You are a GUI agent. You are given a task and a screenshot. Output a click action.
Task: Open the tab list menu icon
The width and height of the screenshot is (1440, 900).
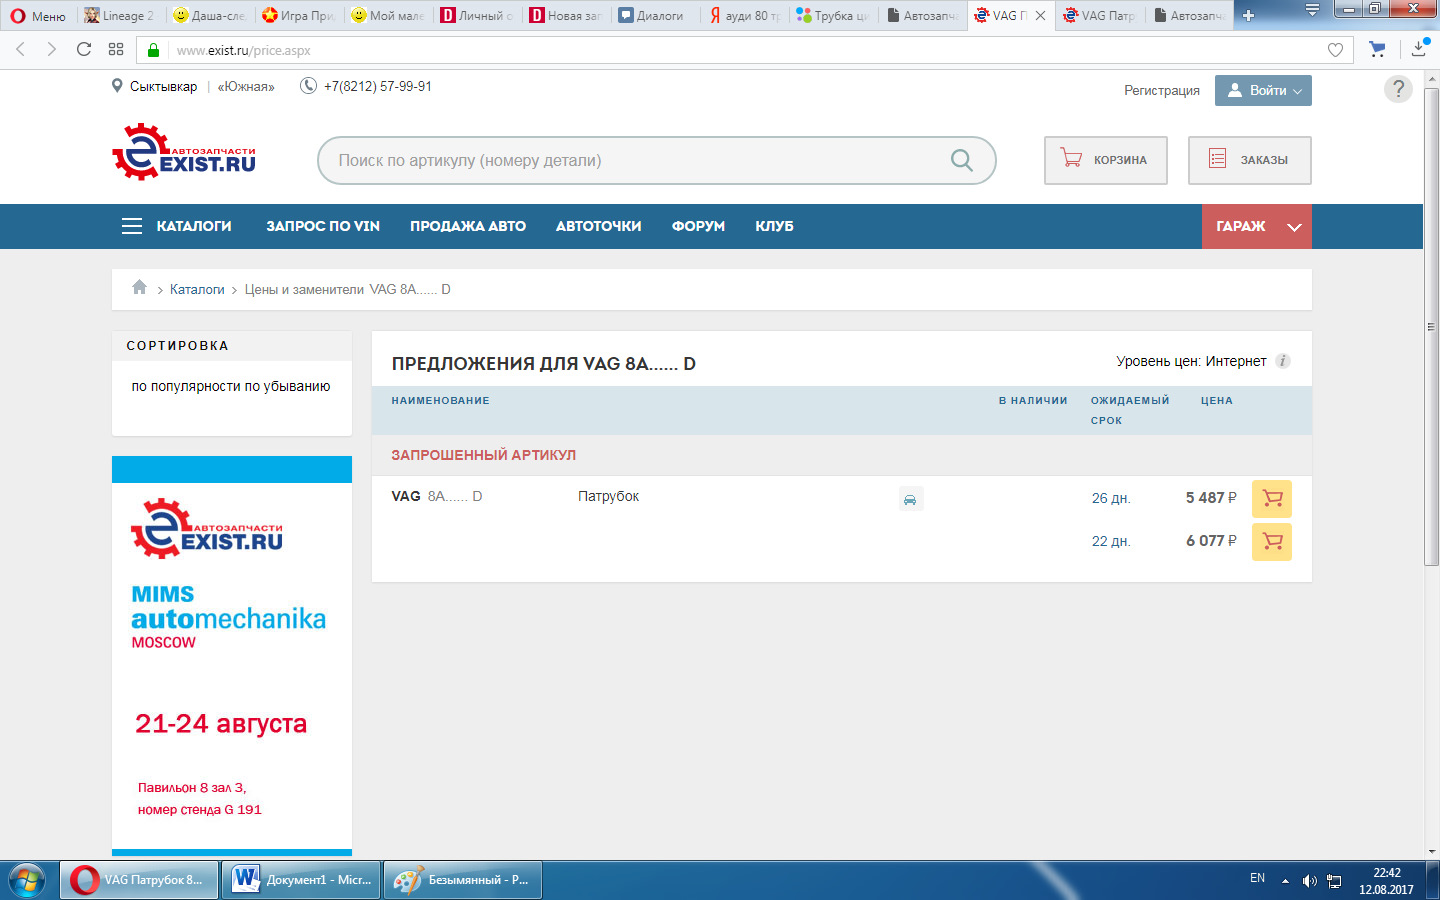(1312, 10)
